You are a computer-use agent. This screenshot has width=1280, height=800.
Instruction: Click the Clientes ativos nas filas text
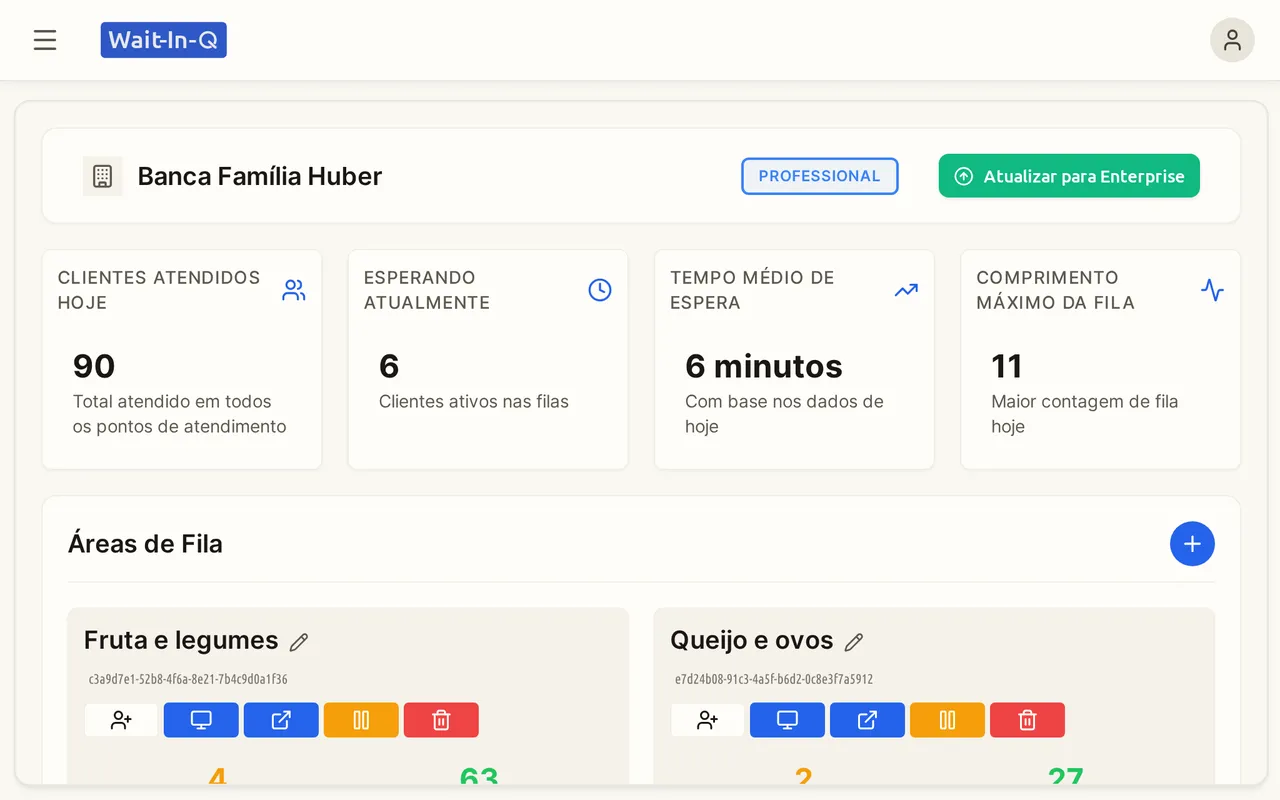(x=474, y=402)
